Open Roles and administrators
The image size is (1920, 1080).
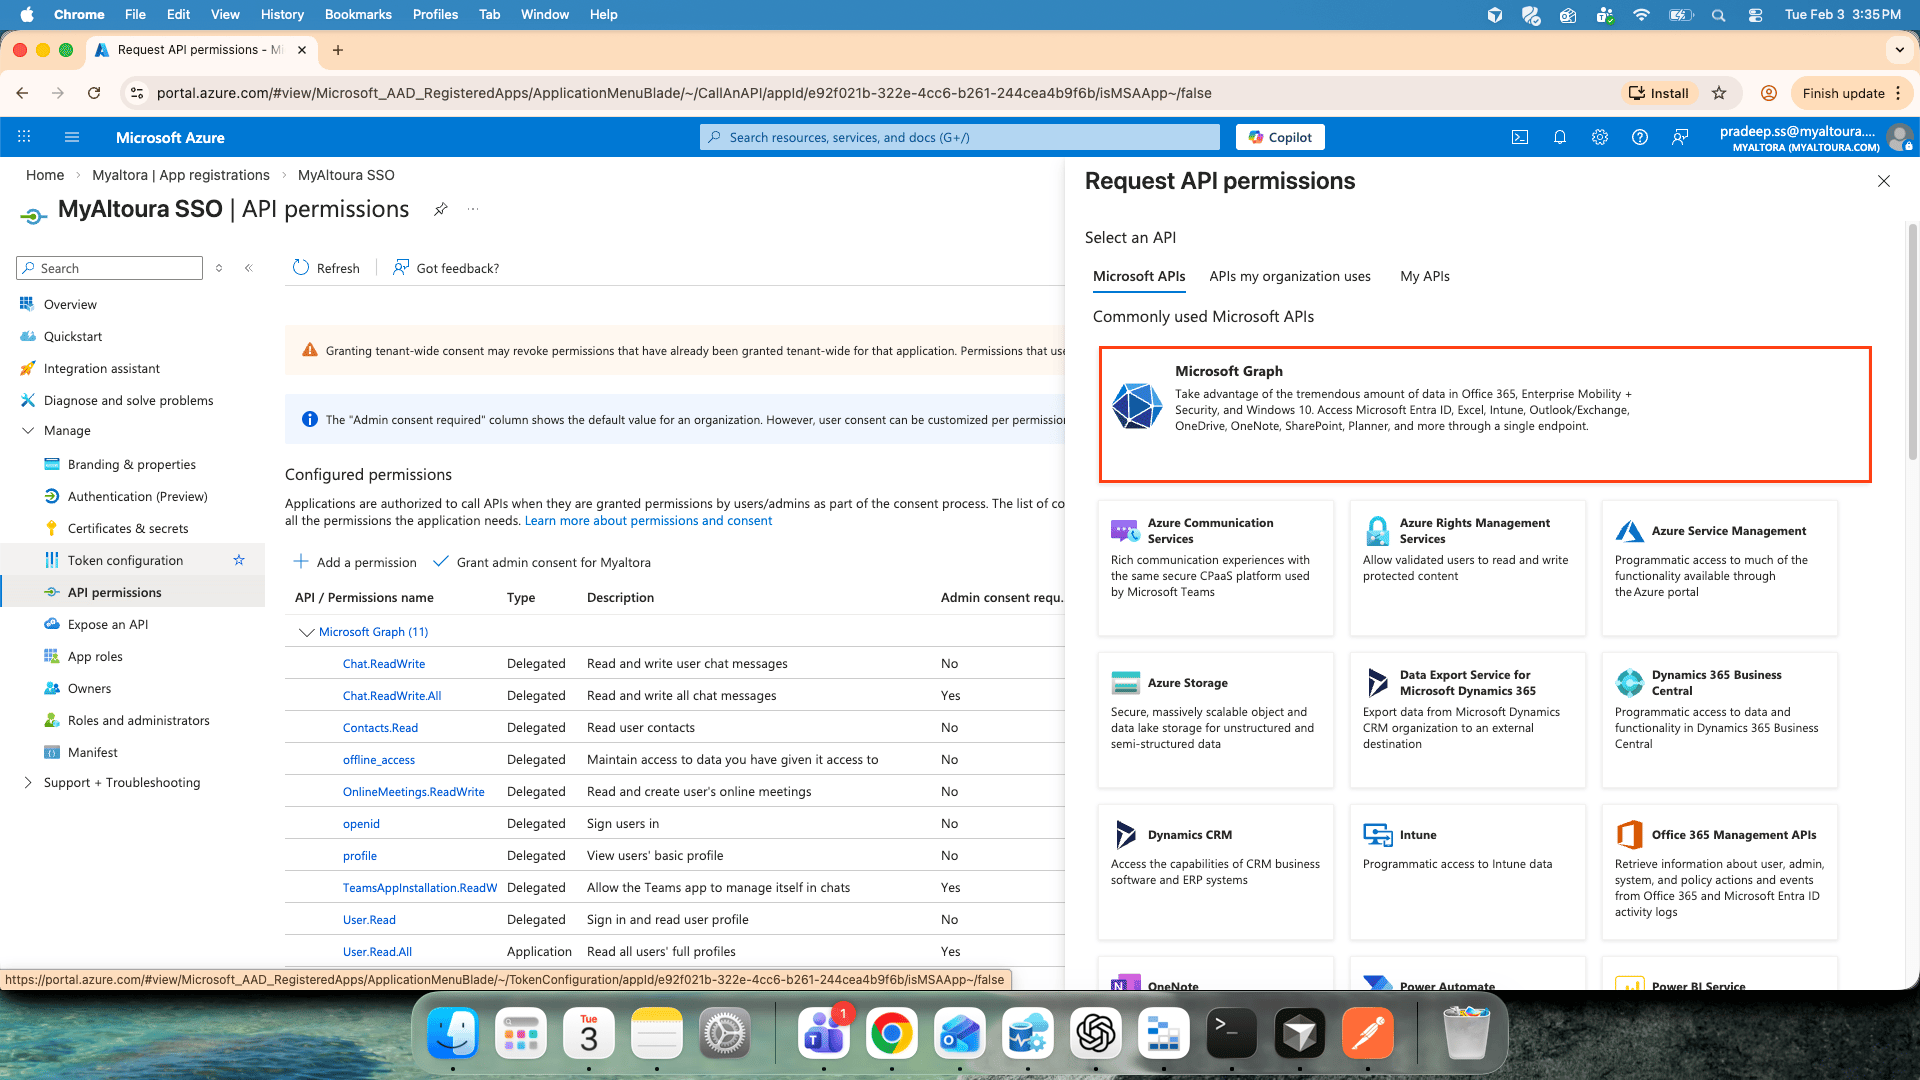coord(138,720)
